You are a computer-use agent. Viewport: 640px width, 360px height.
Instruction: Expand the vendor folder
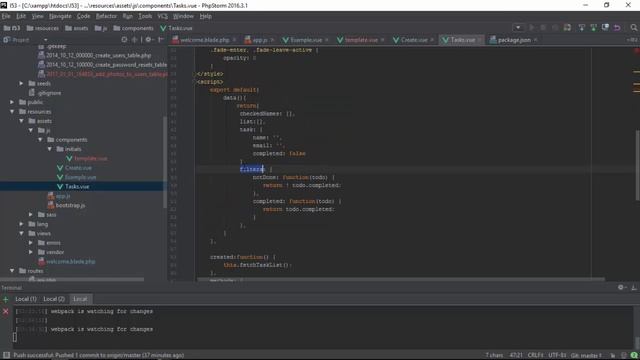(x=31, y=252)
